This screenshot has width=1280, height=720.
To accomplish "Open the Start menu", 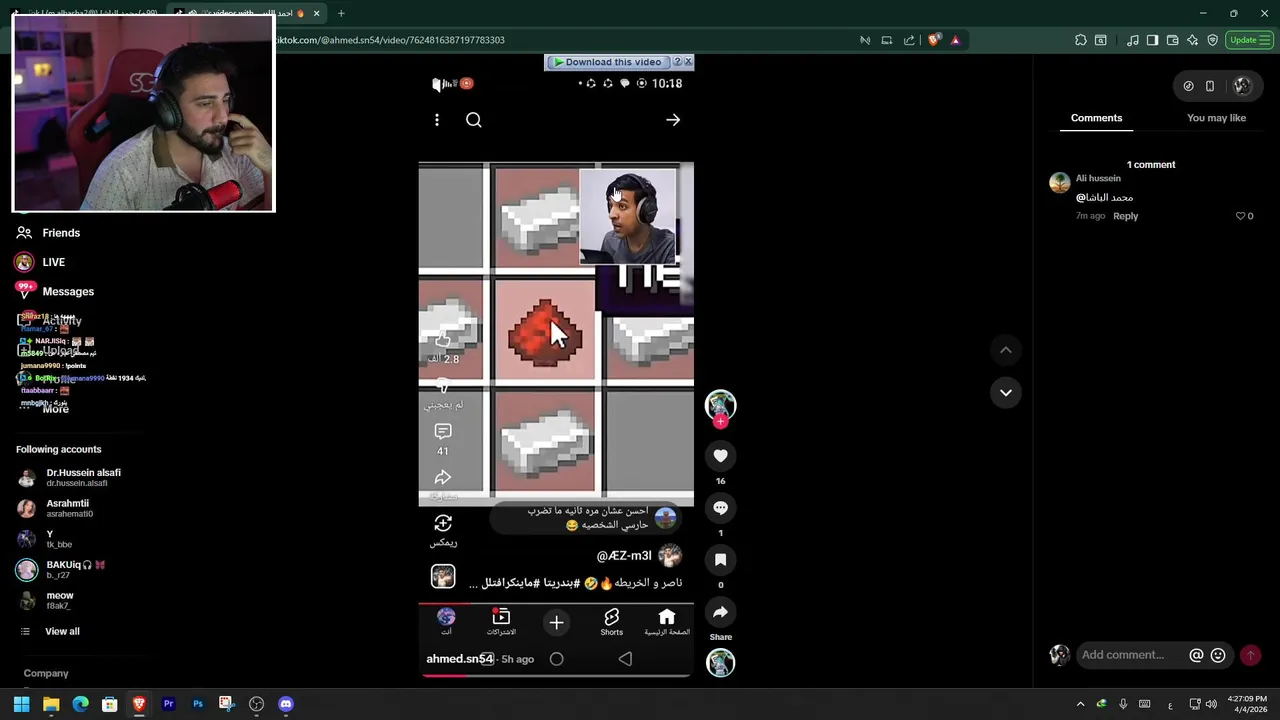I will (x=21, y=704).
